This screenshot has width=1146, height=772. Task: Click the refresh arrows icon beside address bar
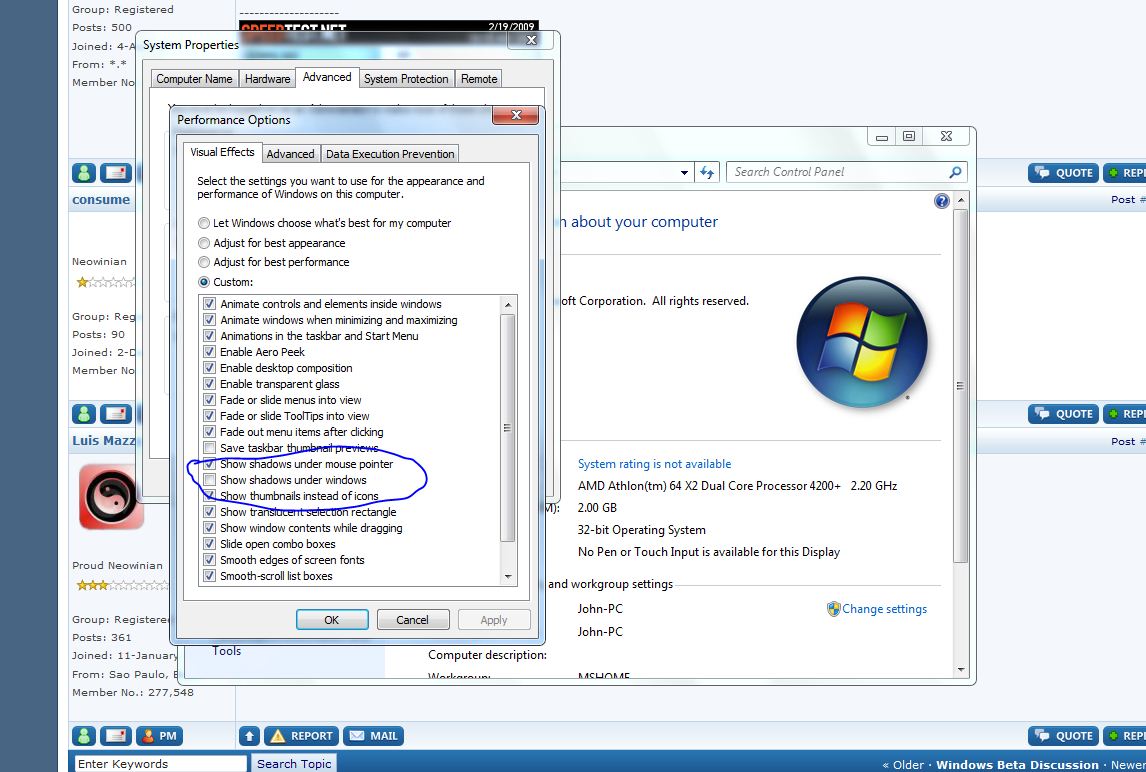tap(707, 173)
